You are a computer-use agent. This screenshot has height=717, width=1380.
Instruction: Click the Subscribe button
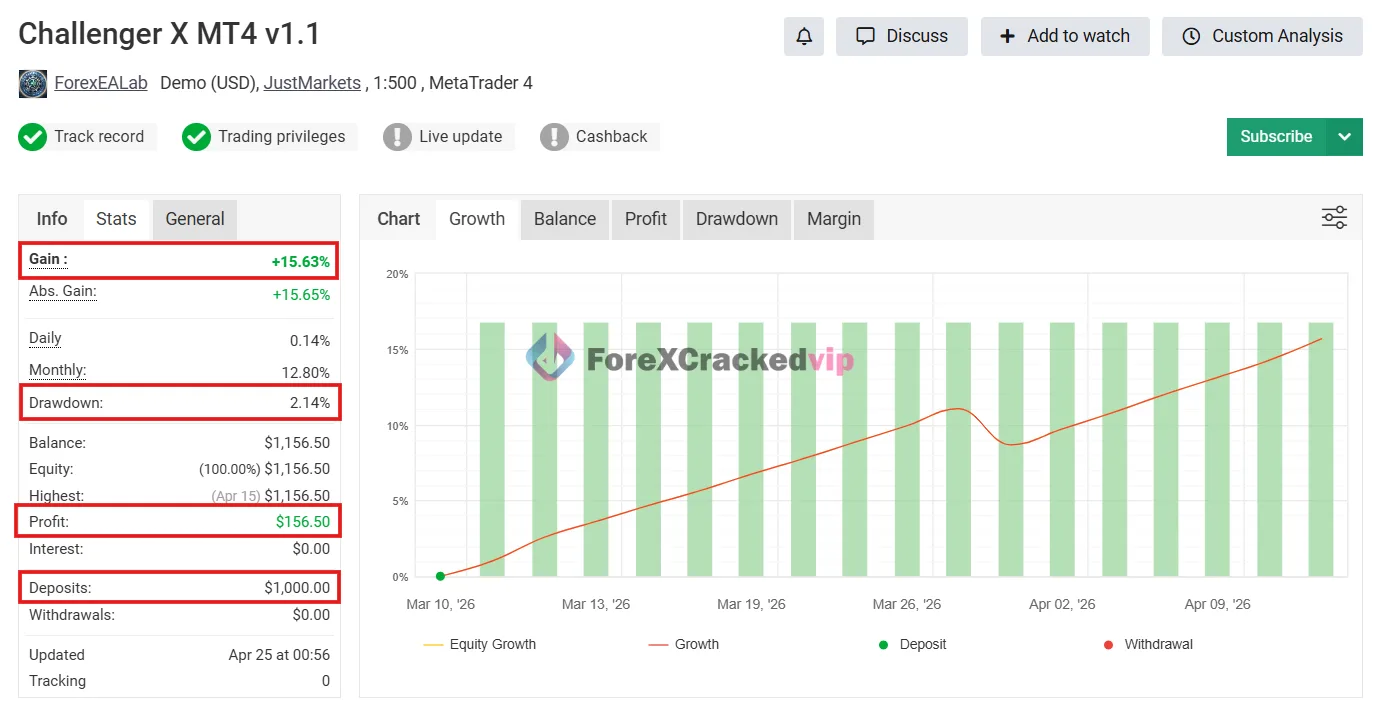pyautogui.click(x=1276, y=137)
